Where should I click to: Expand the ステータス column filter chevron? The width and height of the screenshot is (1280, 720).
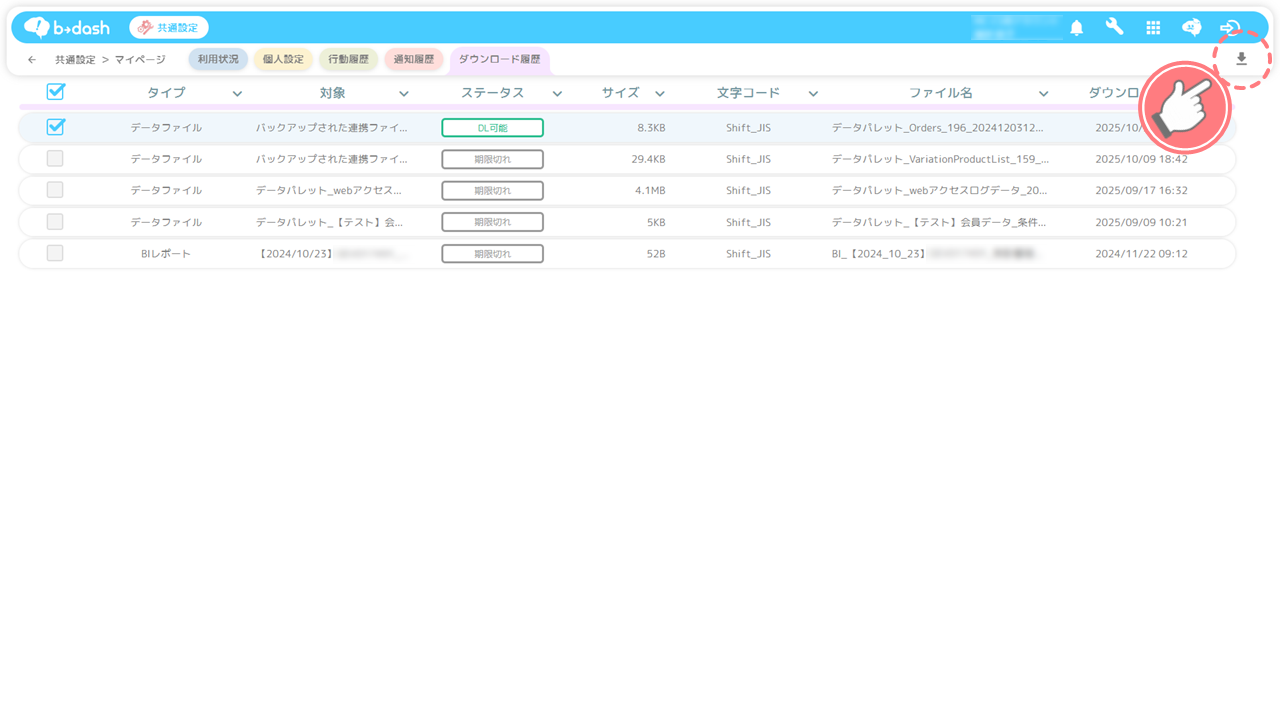(x=557, y=94)
